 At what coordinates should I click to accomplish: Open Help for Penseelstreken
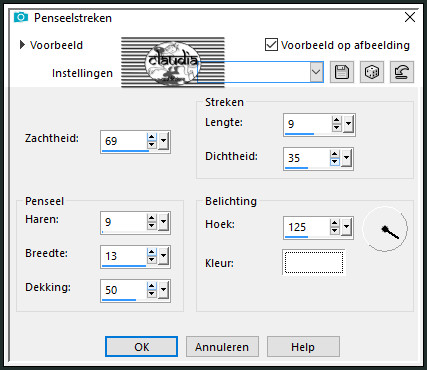(303, 347)
